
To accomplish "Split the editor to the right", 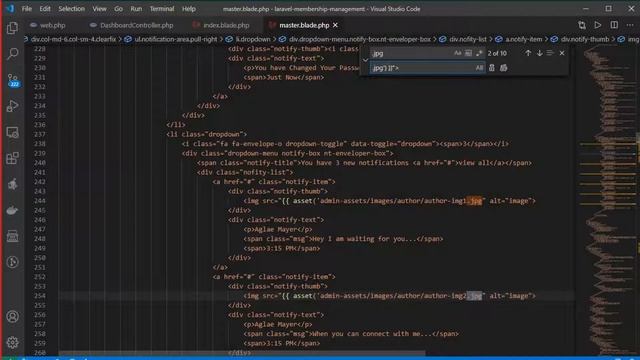I will point(614,25).
